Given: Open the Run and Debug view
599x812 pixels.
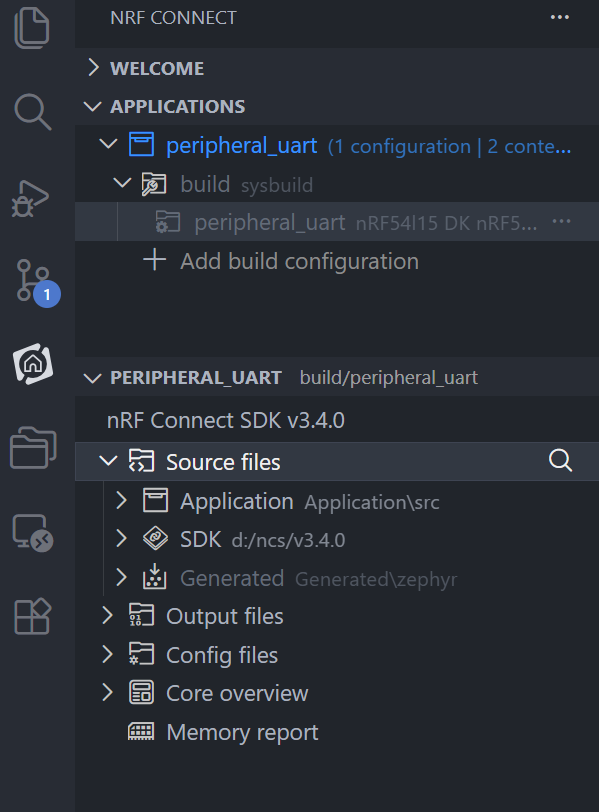Looking at the screenshot, I should (31, 198).
